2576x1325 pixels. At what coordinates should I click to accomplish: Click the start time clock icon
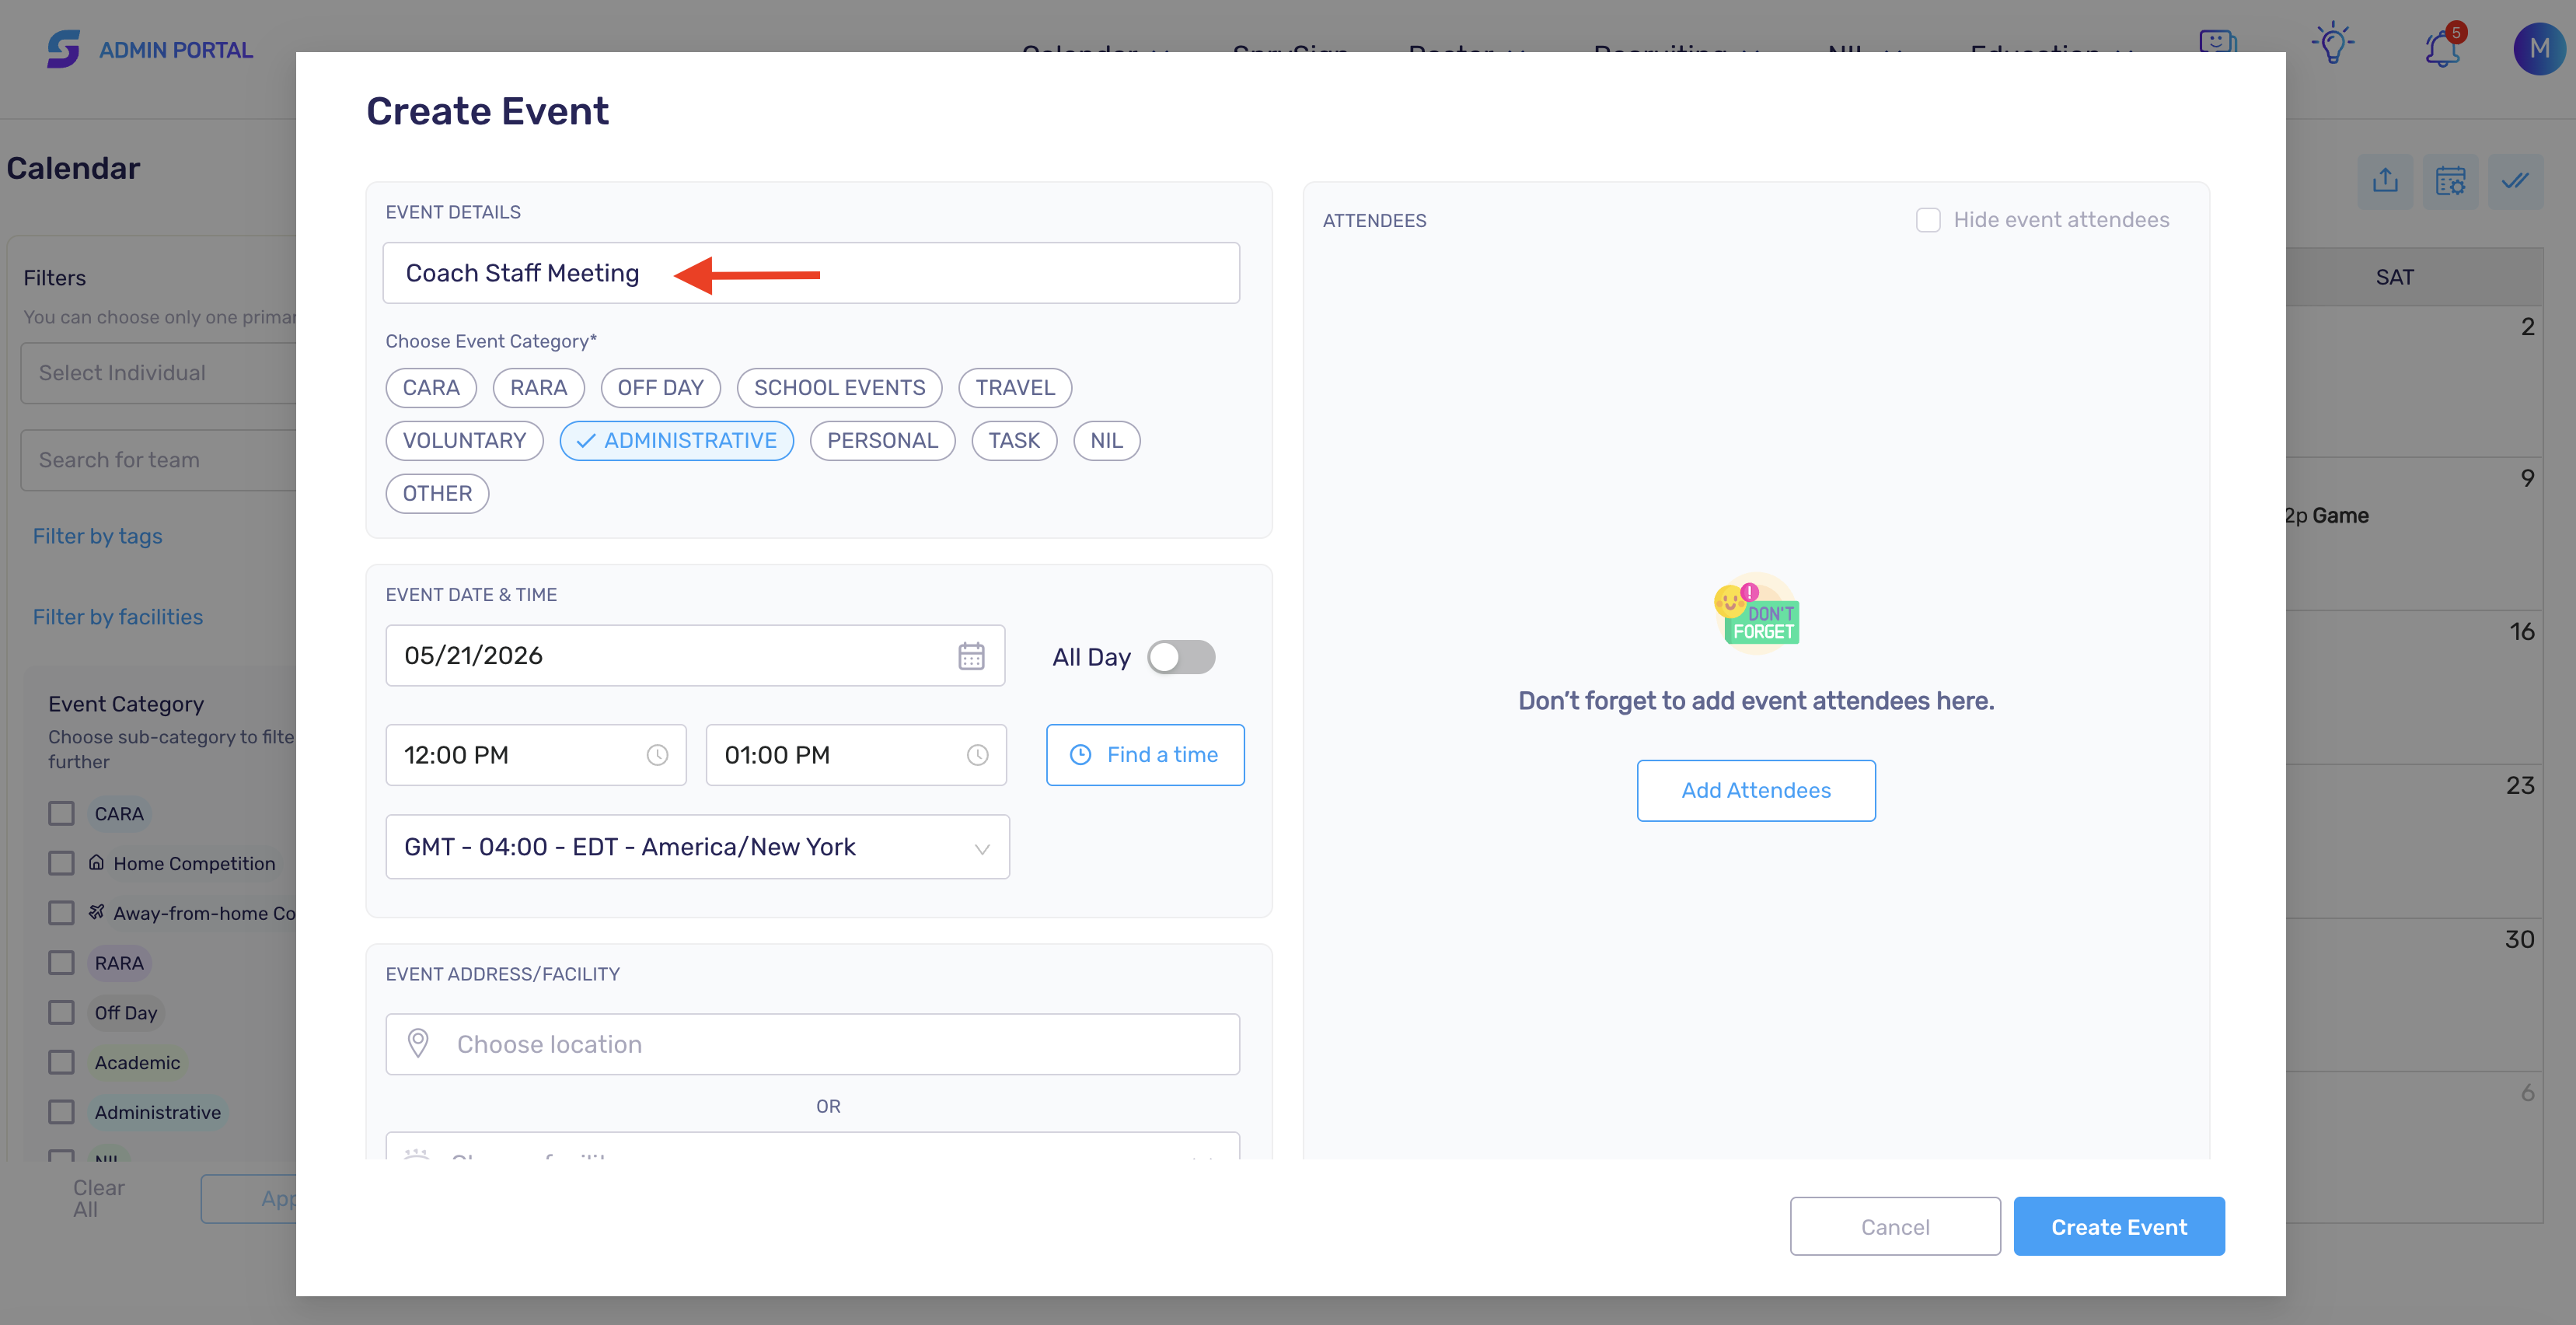[x=657, y=755]
